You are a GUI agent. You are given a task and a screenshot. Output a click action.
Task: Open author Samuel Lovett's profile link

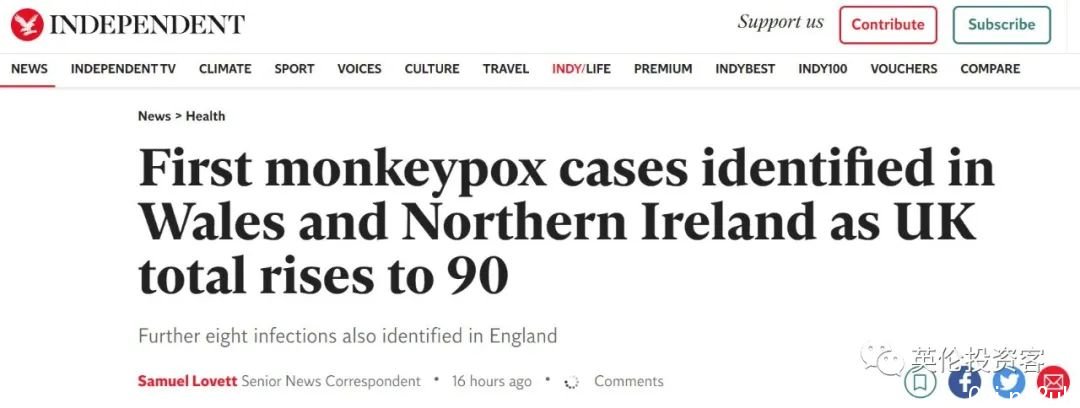pos(187,381)
